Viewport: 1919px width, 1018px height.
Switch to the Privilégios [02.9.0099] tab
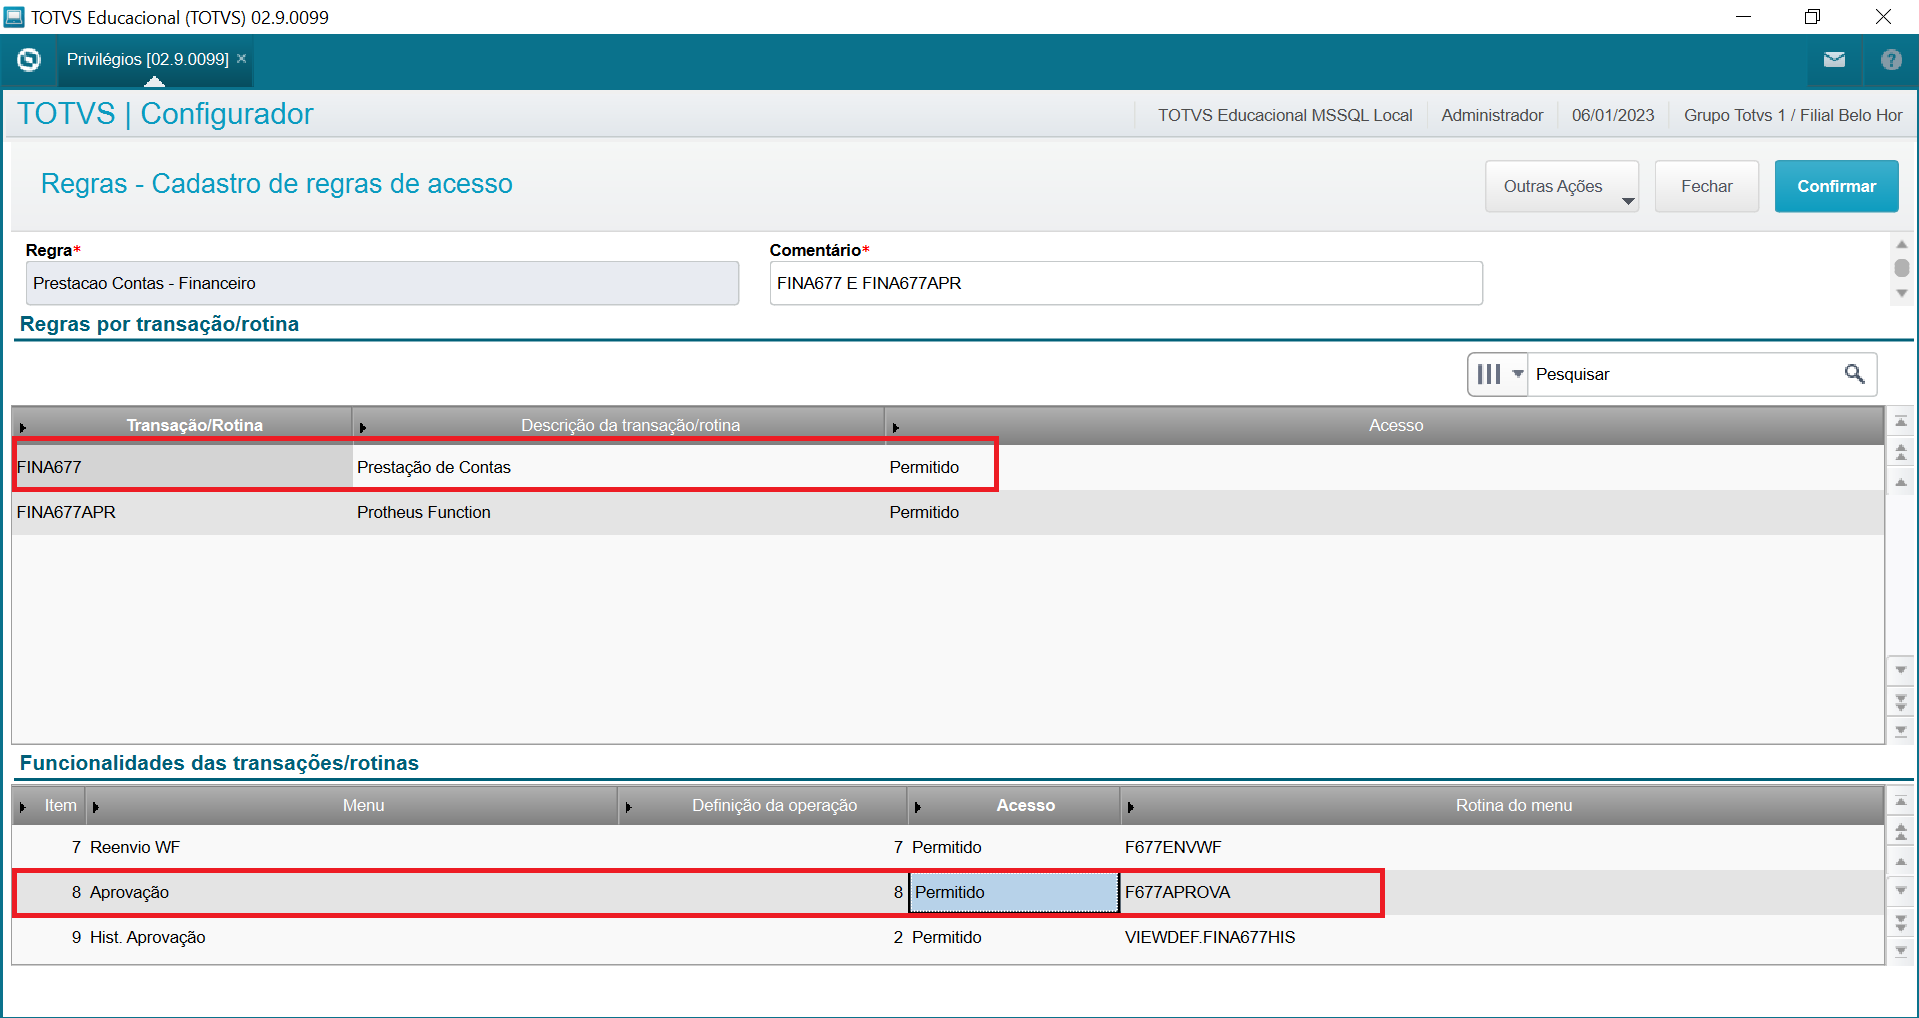tap(148, 59)
